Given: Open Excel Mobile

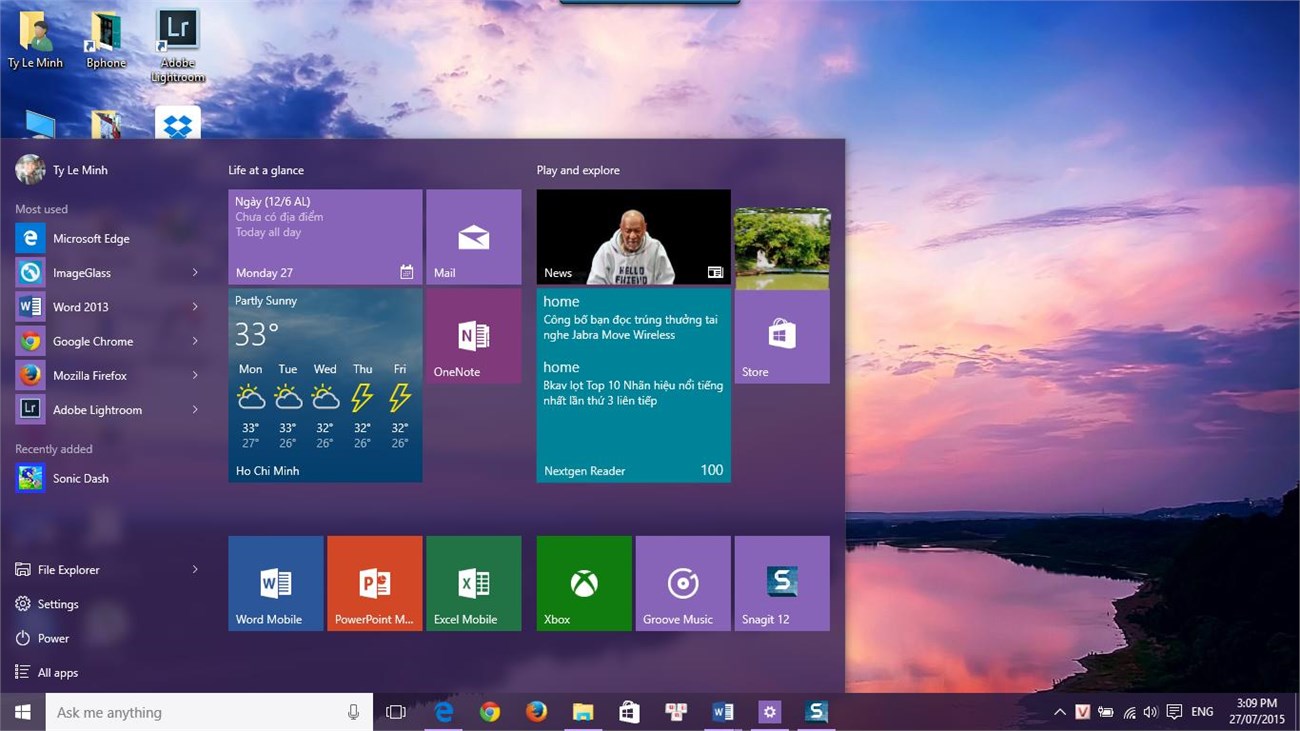Looking at the screenshot, I should coord(473,583).
